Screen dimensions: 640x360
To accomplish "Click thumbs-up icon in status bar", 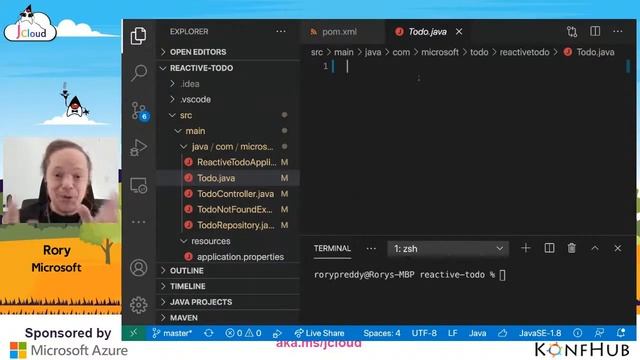I will pos(502,333).
